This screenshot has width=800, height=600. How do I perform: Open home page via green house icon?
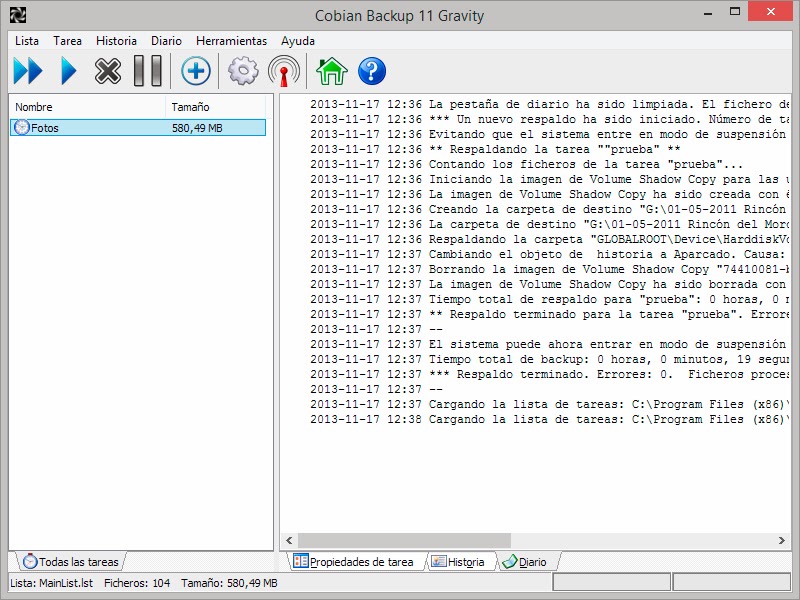pos(332,71)
